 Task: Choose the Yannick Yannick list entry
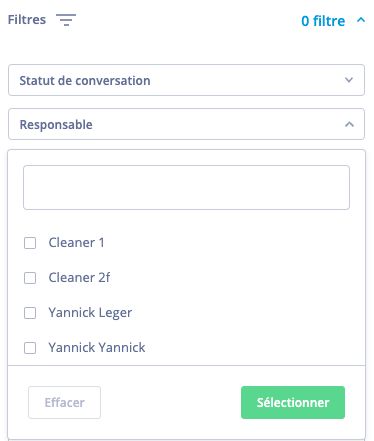97,347
